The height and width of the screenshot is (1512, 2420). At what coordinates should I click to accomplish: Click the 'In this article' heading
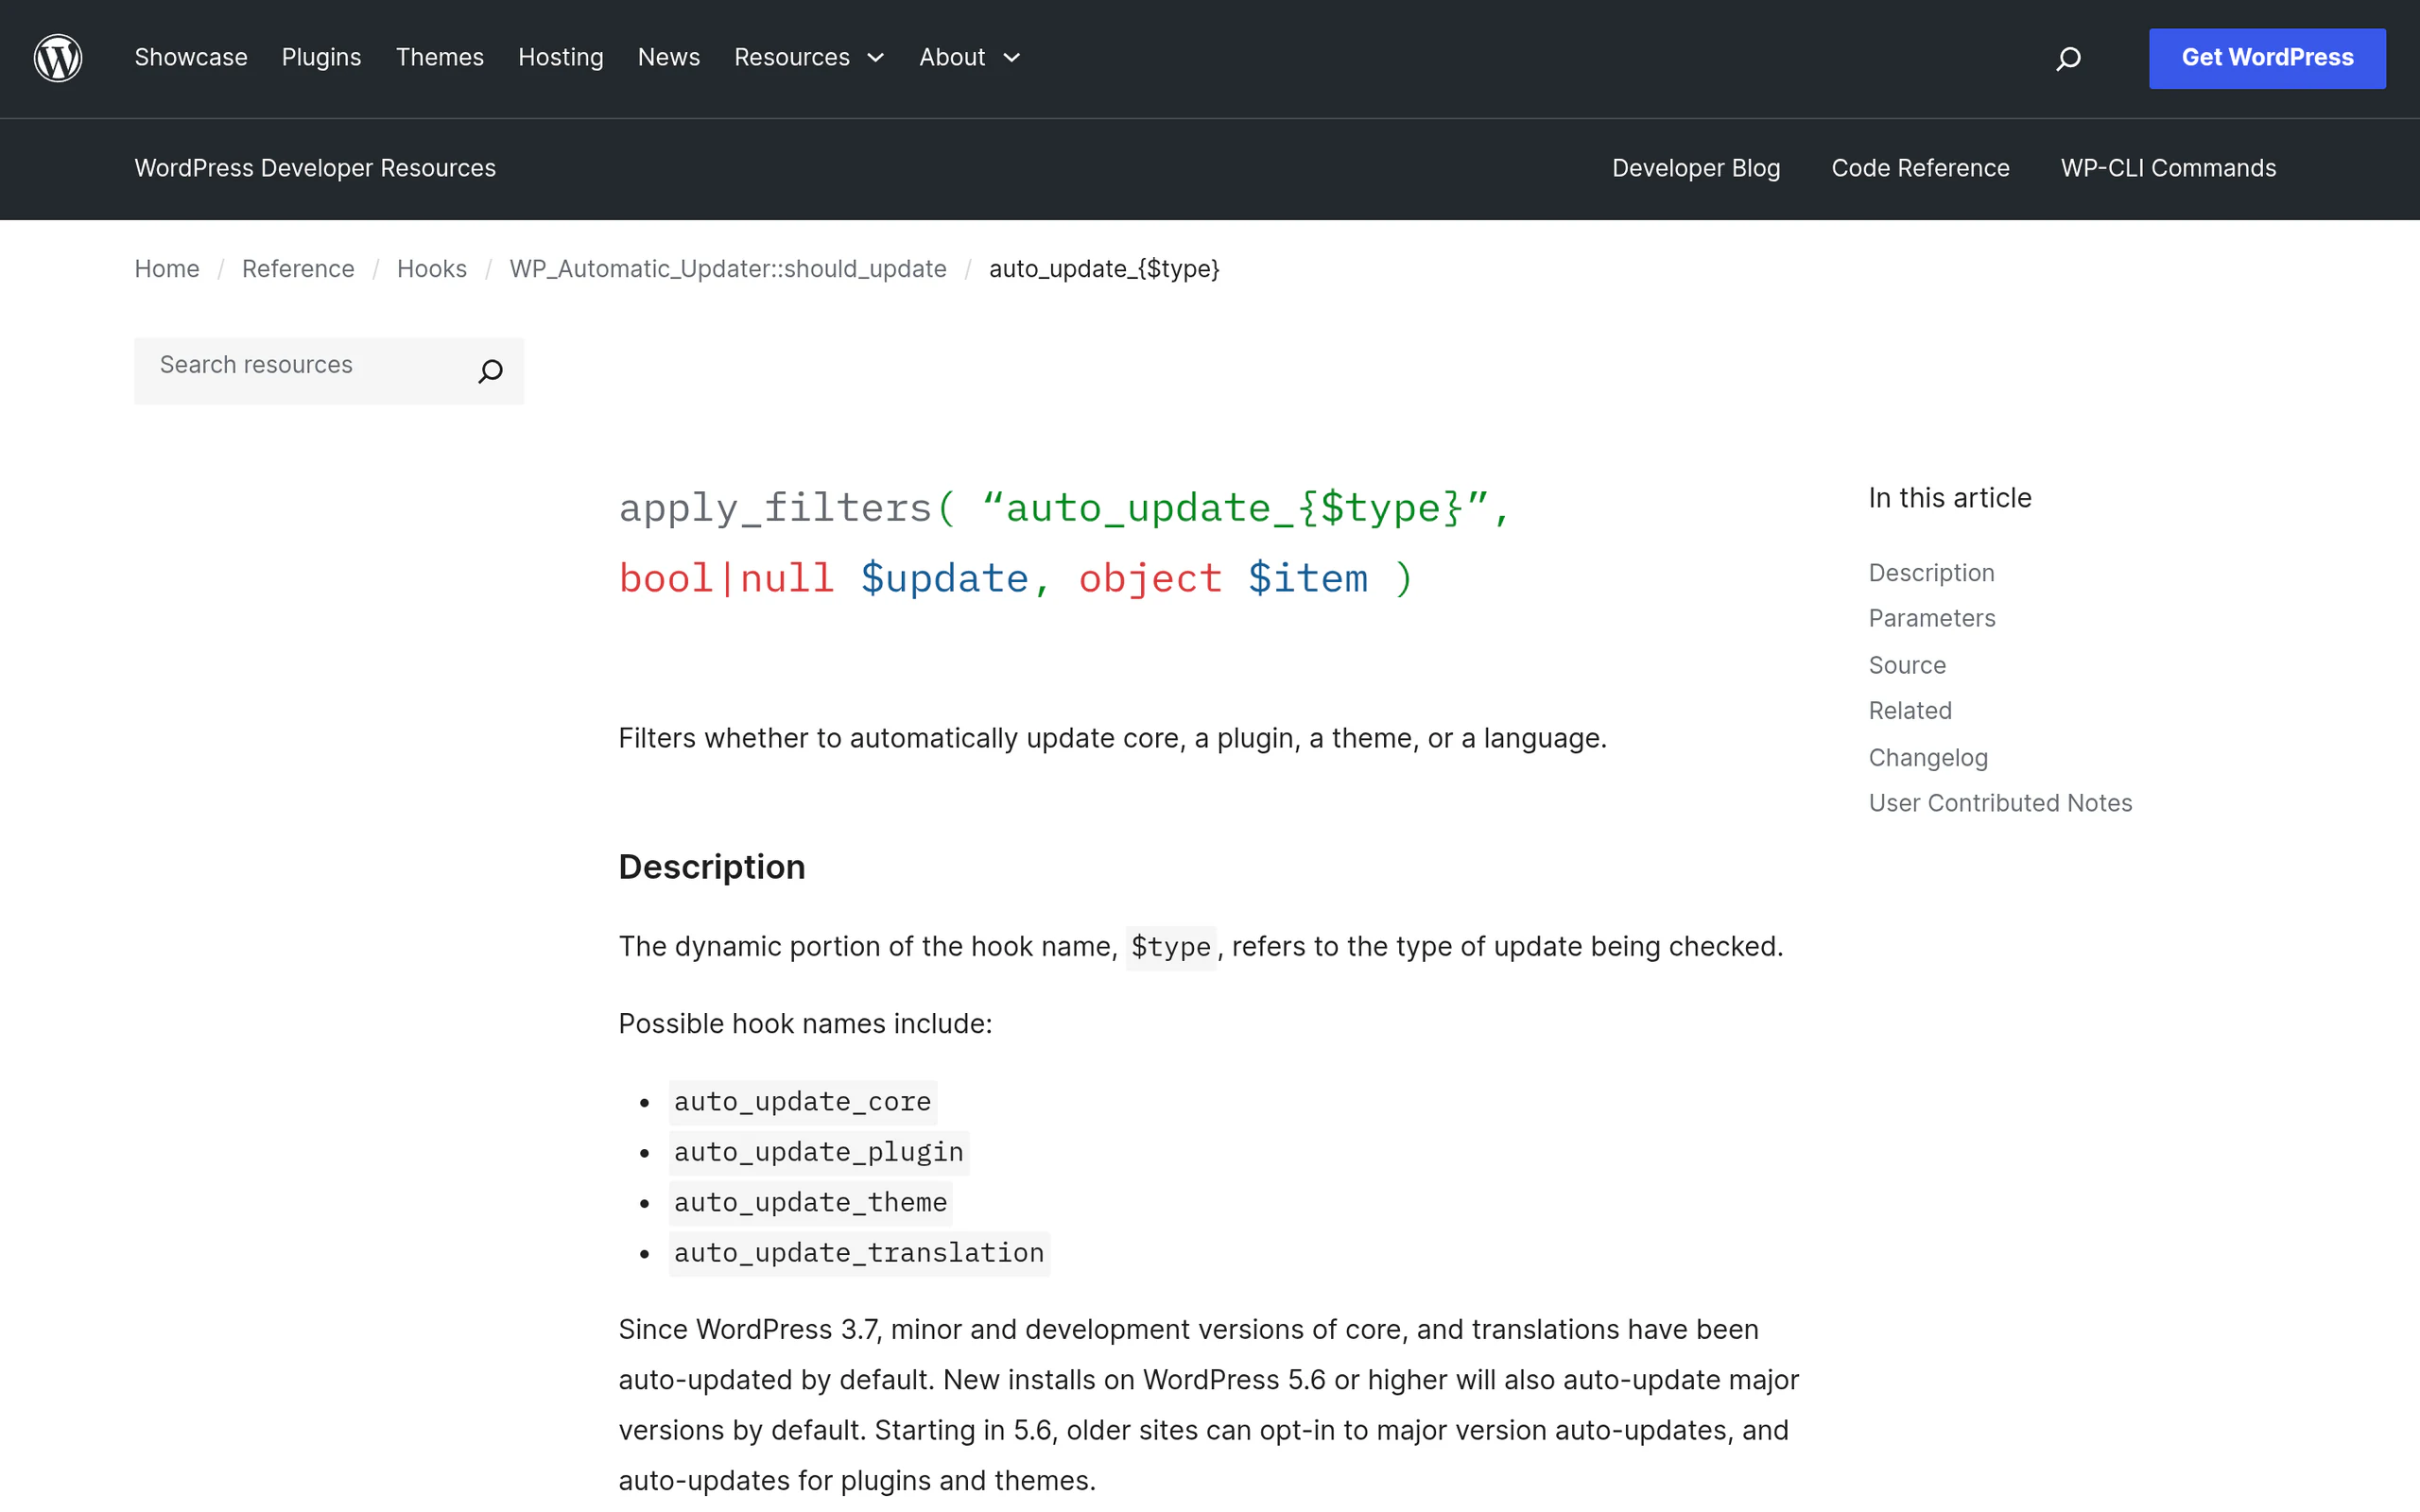tap(1950, 498)
